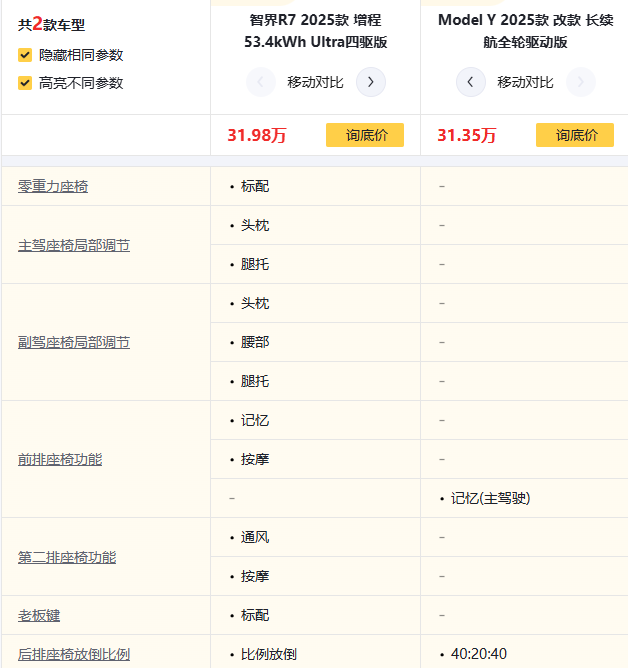The height and width of the screenshot is (668, 628).
Task: Move Model Y column left with arrow
Action: coord(470,82)
